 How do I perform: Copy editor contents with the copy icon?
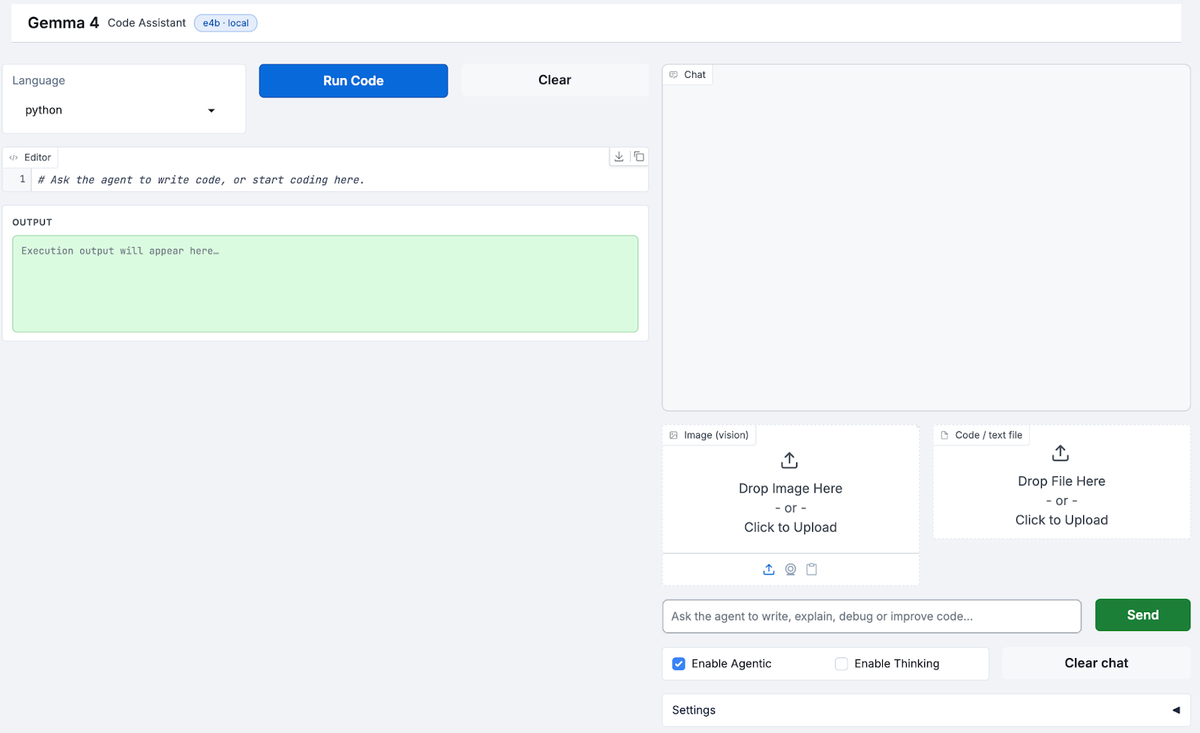[639, 157]
